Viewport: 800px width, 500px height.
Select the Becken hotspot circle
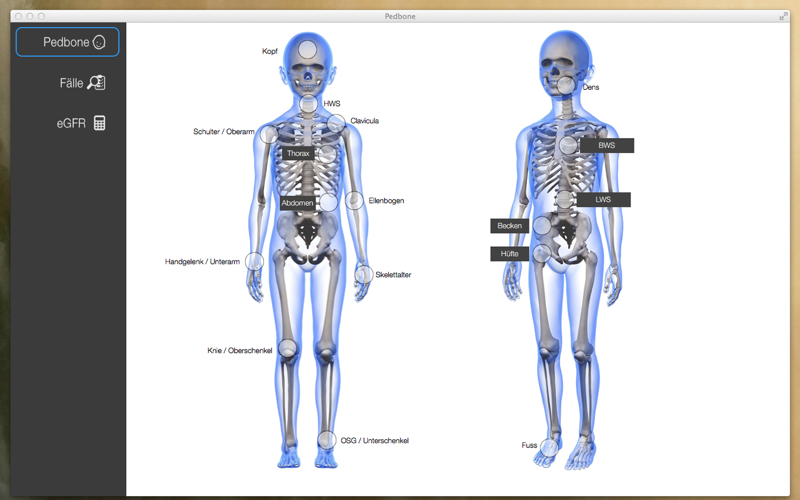tap(542, 226)
